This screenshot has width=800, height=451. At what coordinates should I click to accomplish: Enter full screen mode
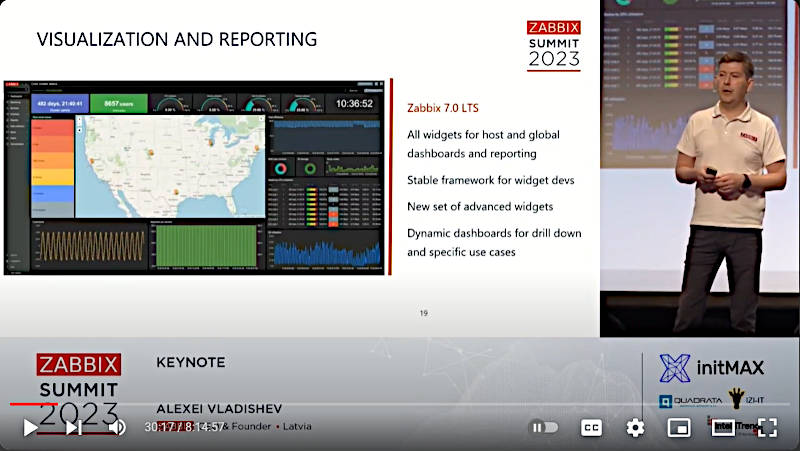coord(767,428)
